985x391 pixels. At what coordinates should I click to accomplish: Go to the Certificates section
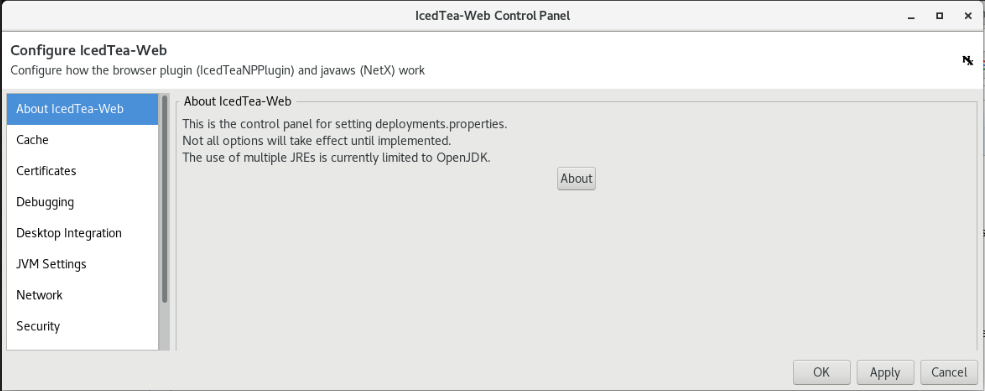tap(82, 171)
